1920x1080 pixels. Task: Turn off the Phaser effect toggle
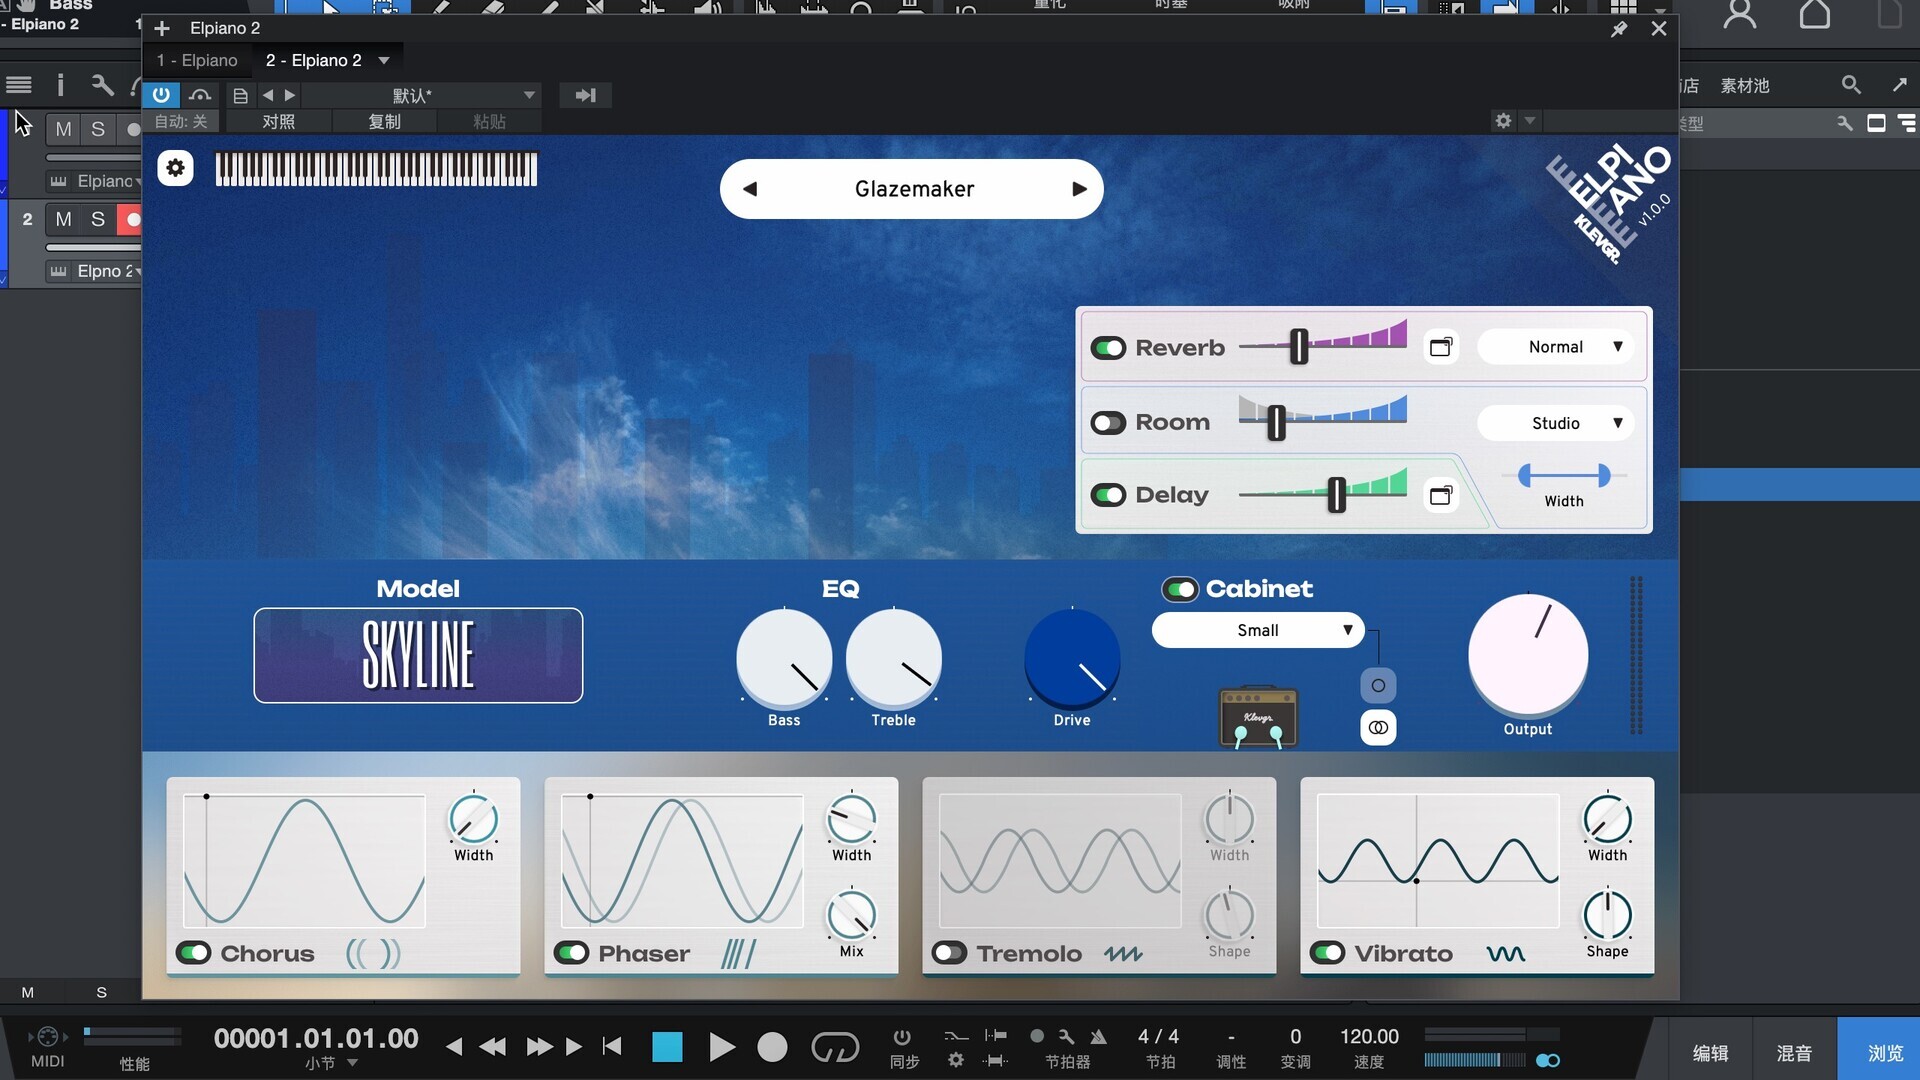(572, 953)
